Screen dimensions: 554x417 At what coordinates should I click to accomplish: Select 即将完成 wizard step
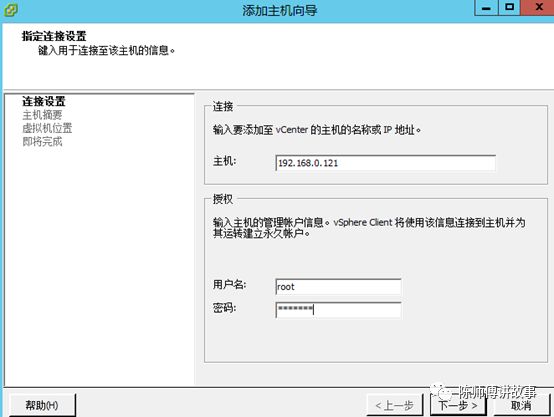[x=42, y=142]
